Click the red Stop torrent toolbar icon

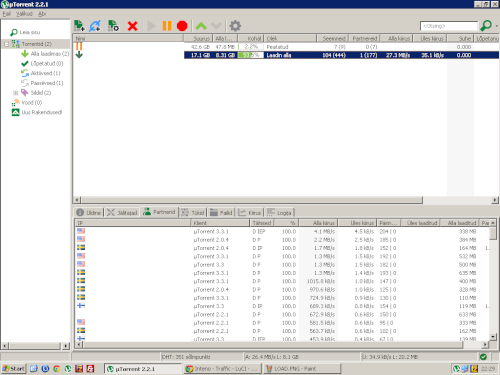point(182,26)
